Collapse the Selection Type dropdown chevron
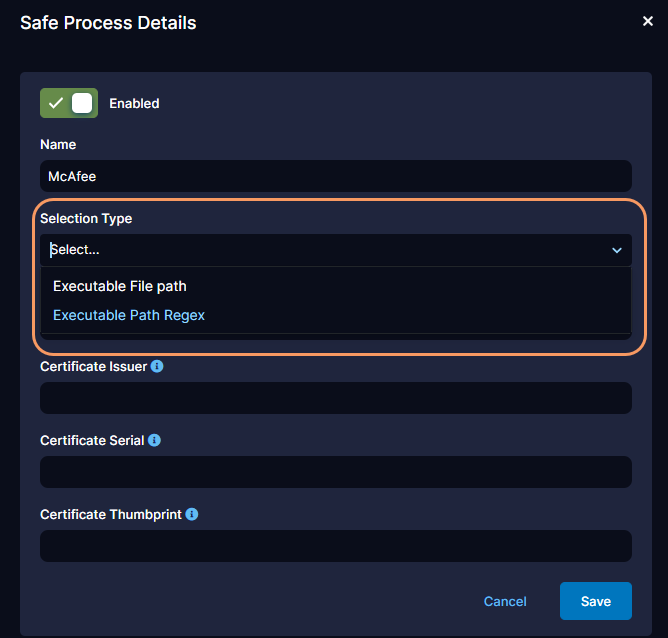Image resolution: width=668 pixels, height=638 pixels. click(x=617, y=250)
